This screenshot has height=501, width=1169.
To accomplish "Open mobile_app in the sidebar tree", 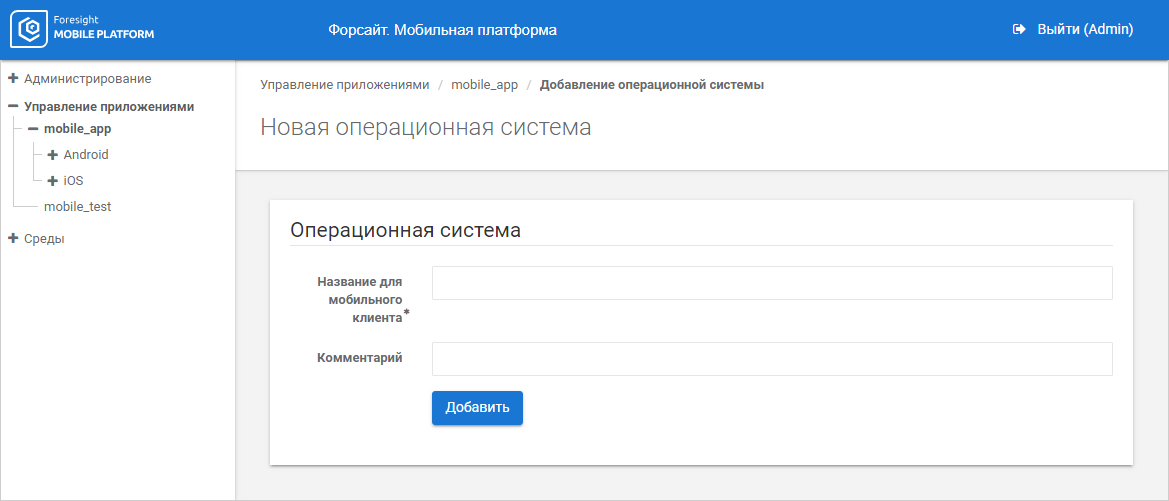I will click(x=77, y=129).
